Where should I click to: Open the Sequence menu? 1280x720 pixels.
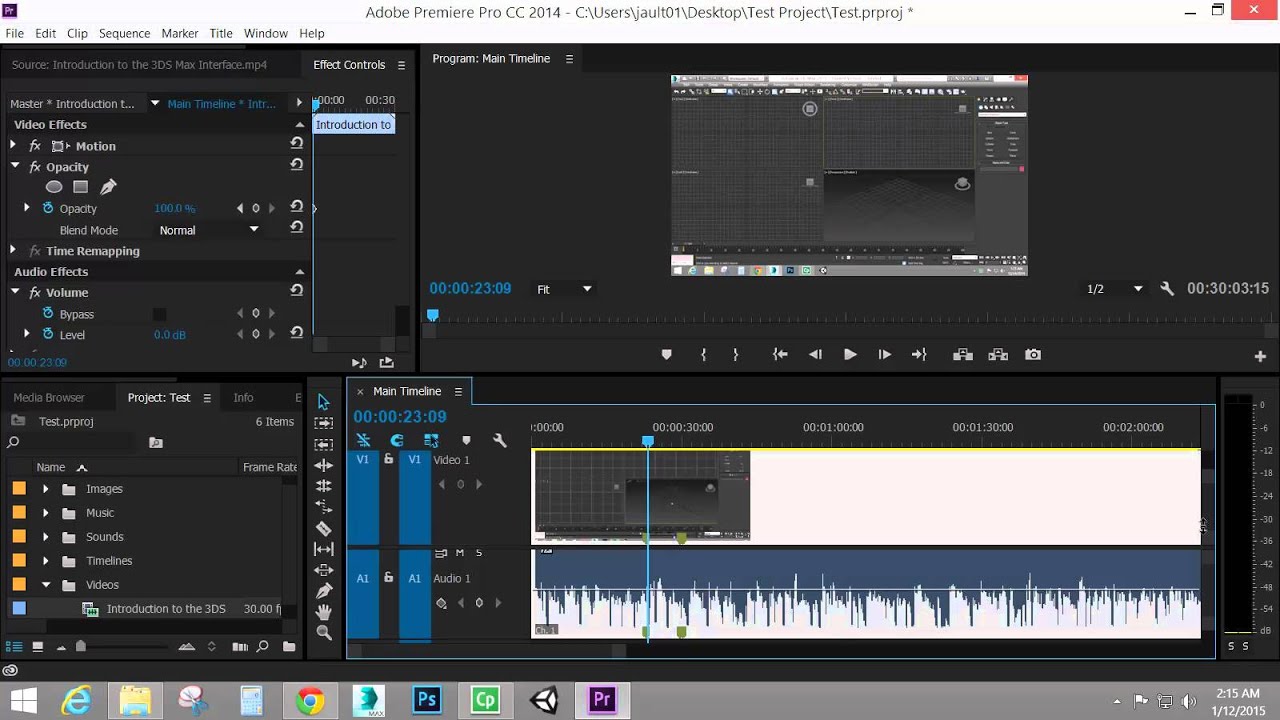point(124,33)
